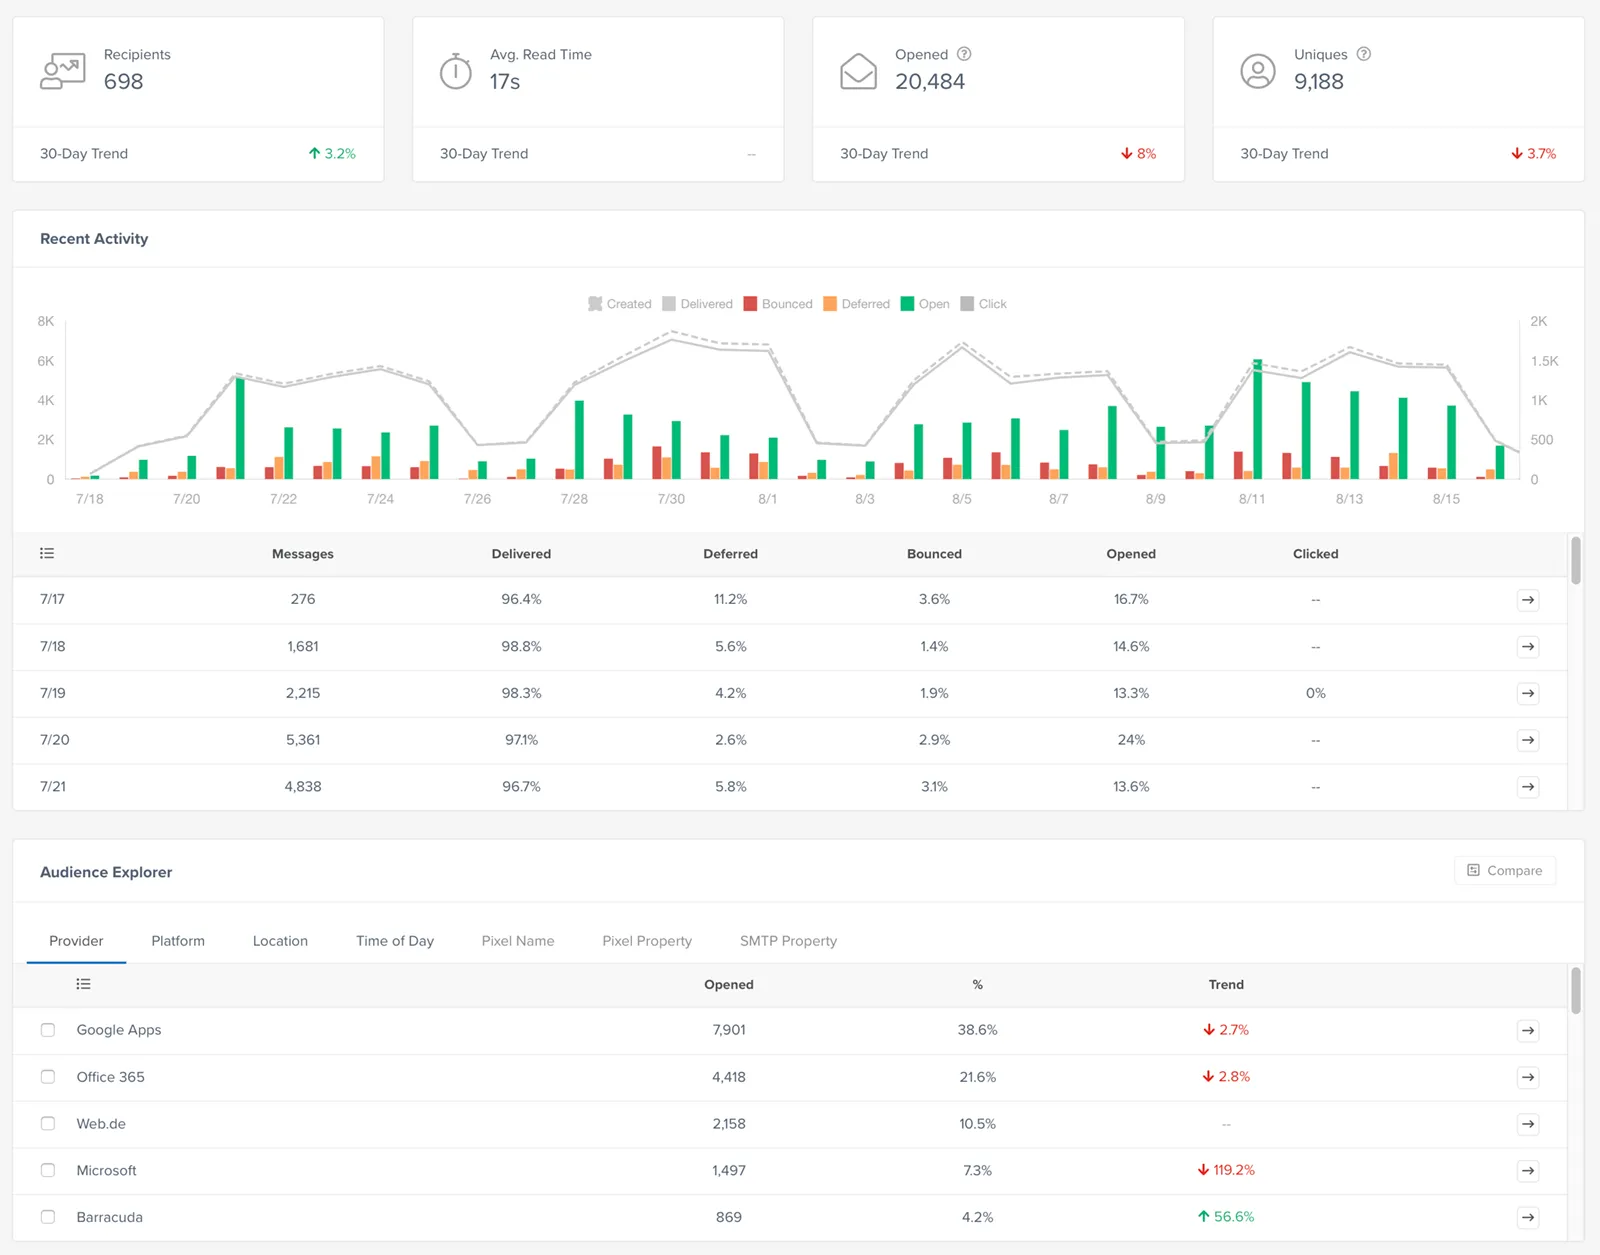Open details arrow for Web.de row

coord(1528,1124)
